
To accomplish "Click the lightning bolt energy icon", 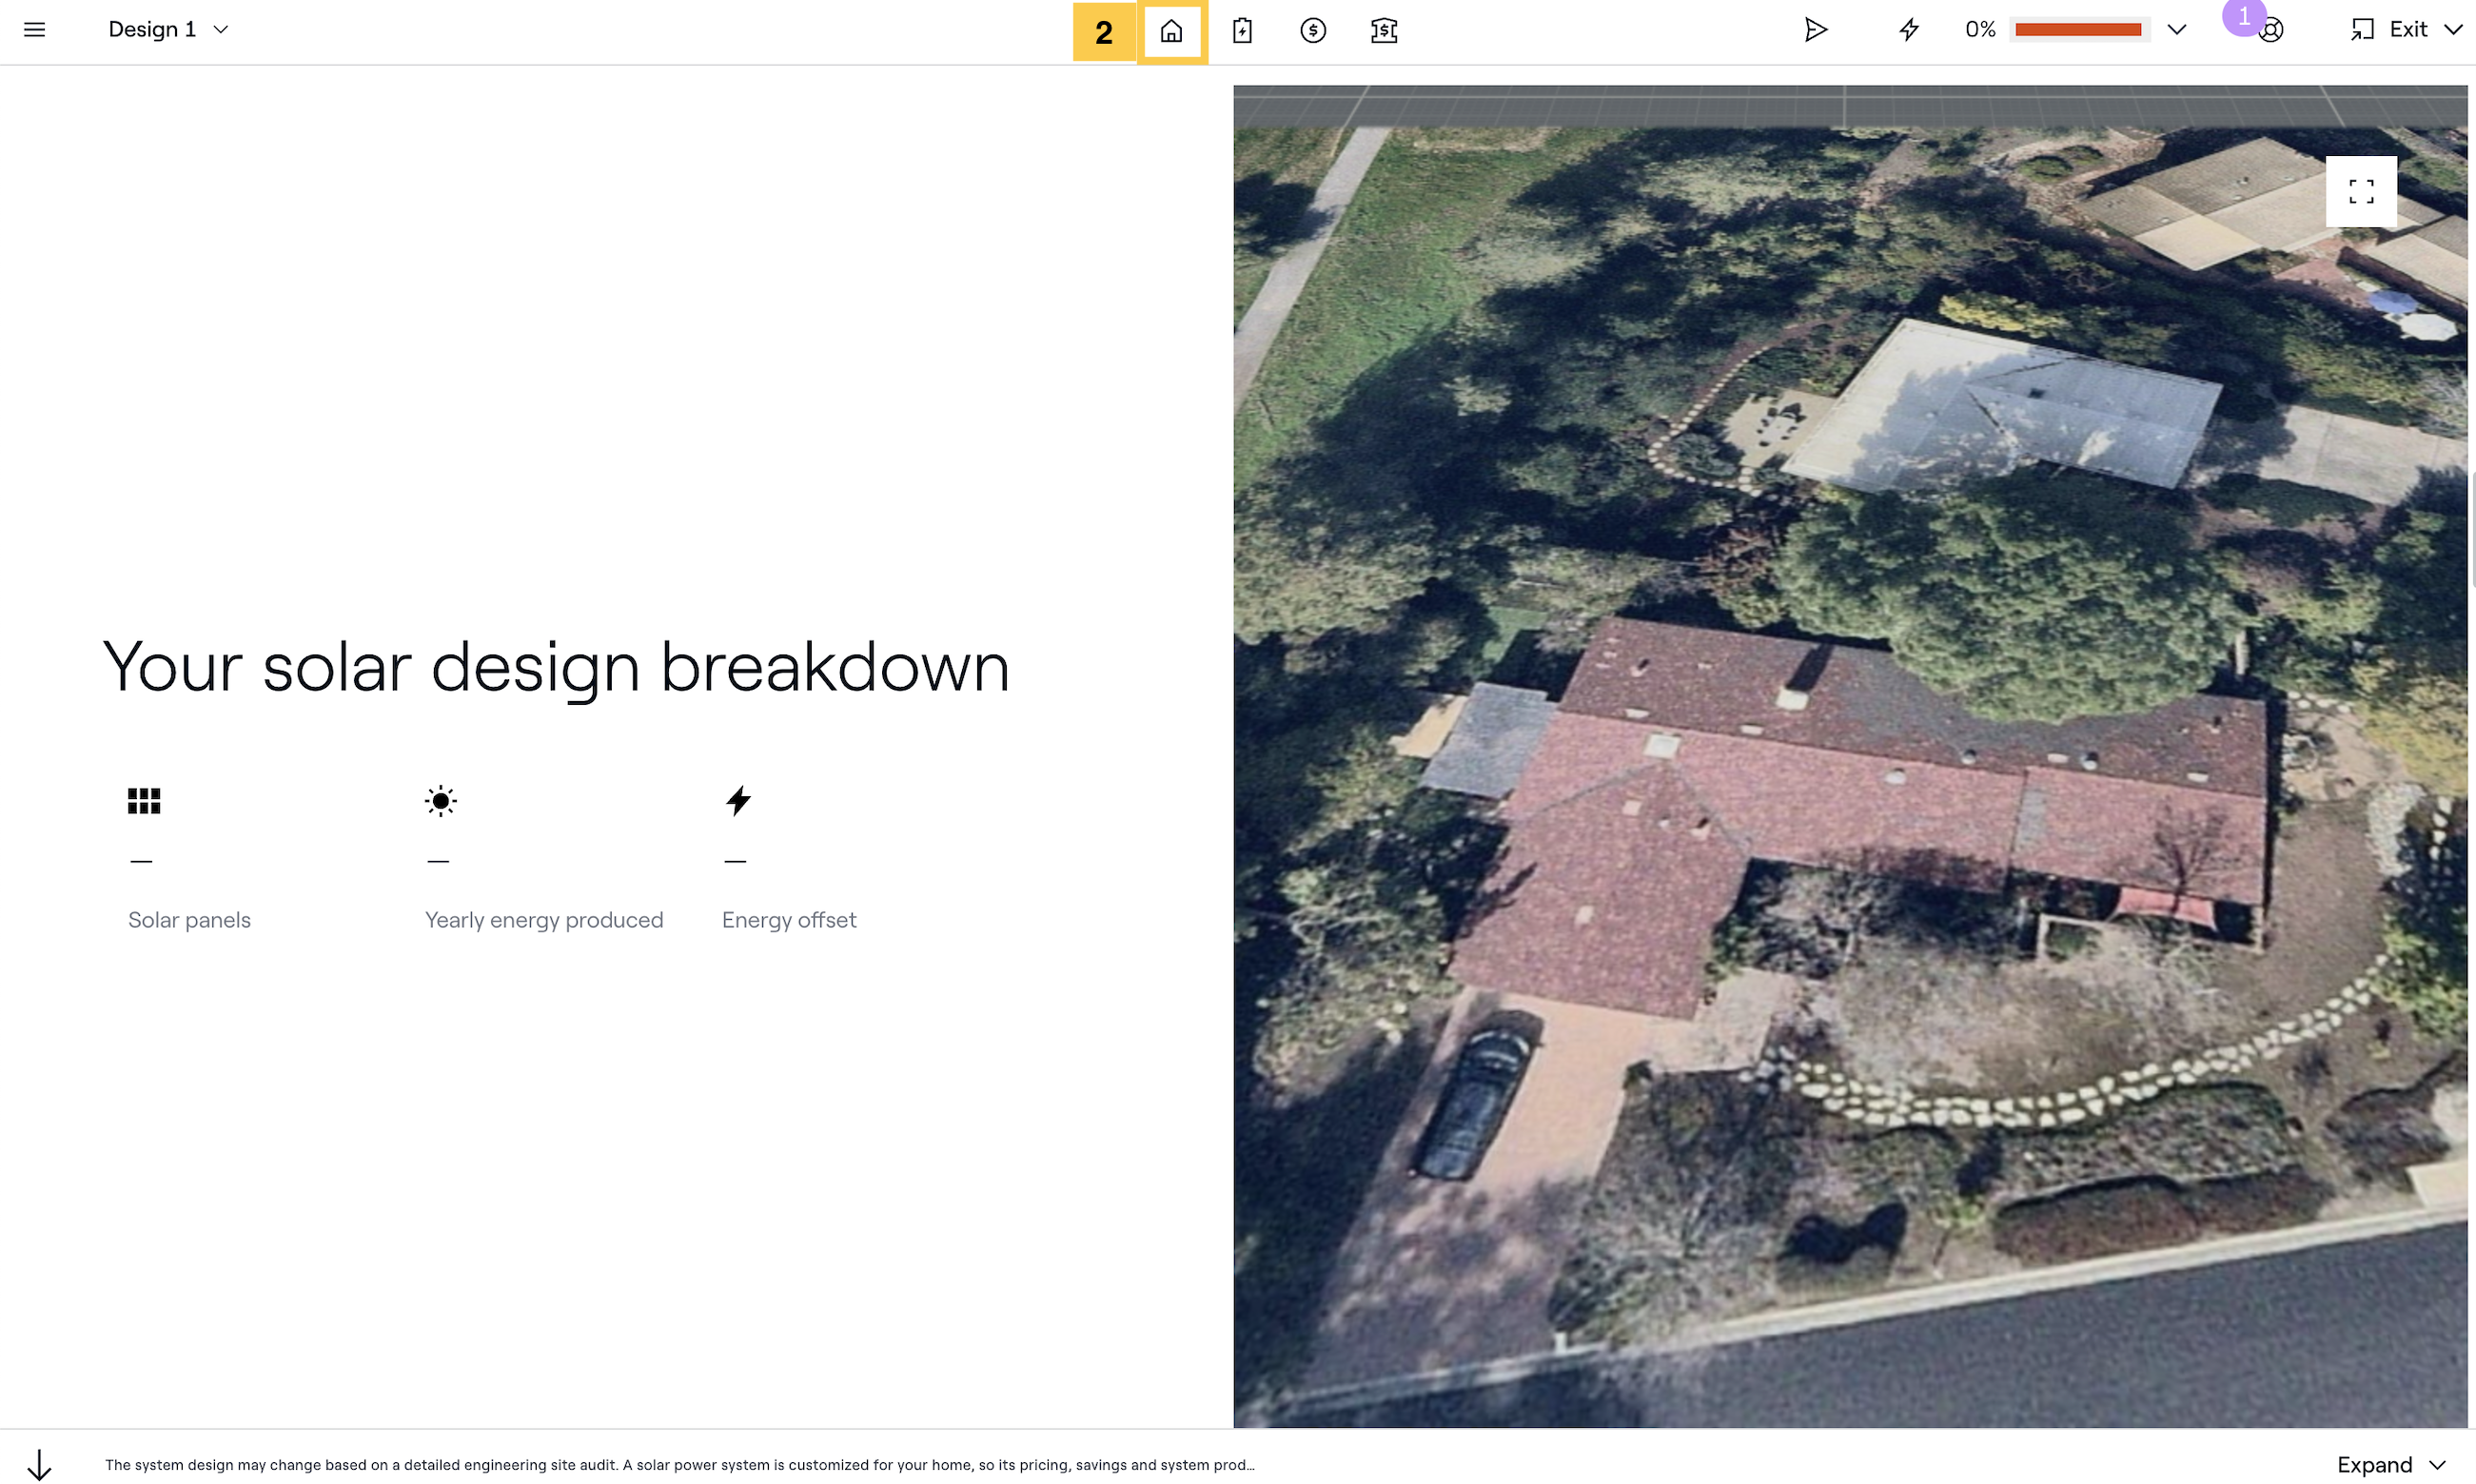I will click(x=1909, y=30).
